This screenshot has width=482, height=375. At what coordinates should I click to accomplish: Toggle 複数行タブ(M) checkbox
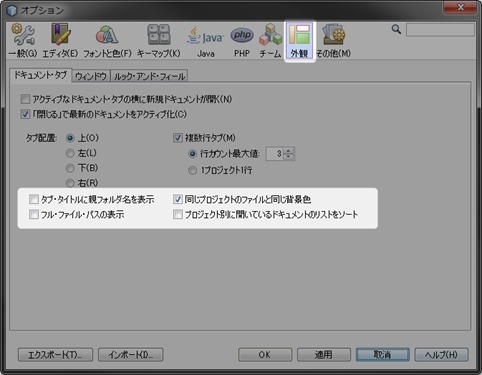178,138
